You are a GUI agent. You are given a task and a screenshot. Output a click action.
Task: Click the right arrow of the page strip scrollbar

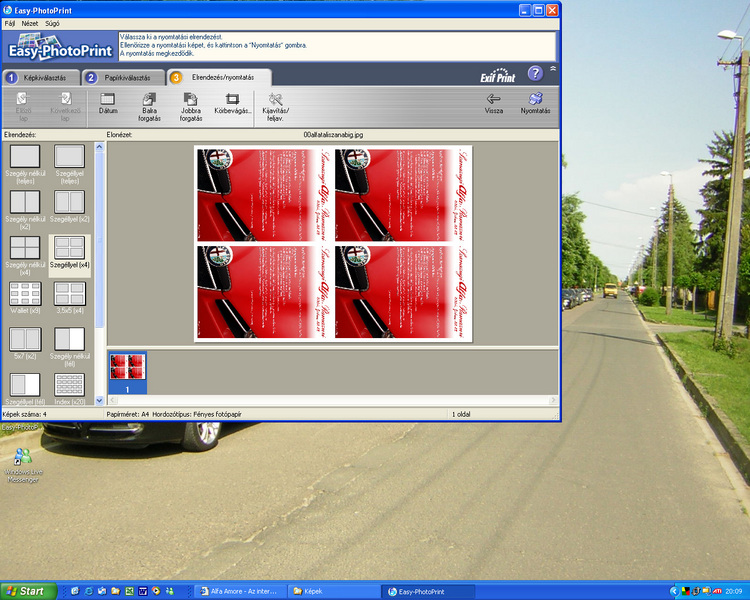tap(553, 400)
